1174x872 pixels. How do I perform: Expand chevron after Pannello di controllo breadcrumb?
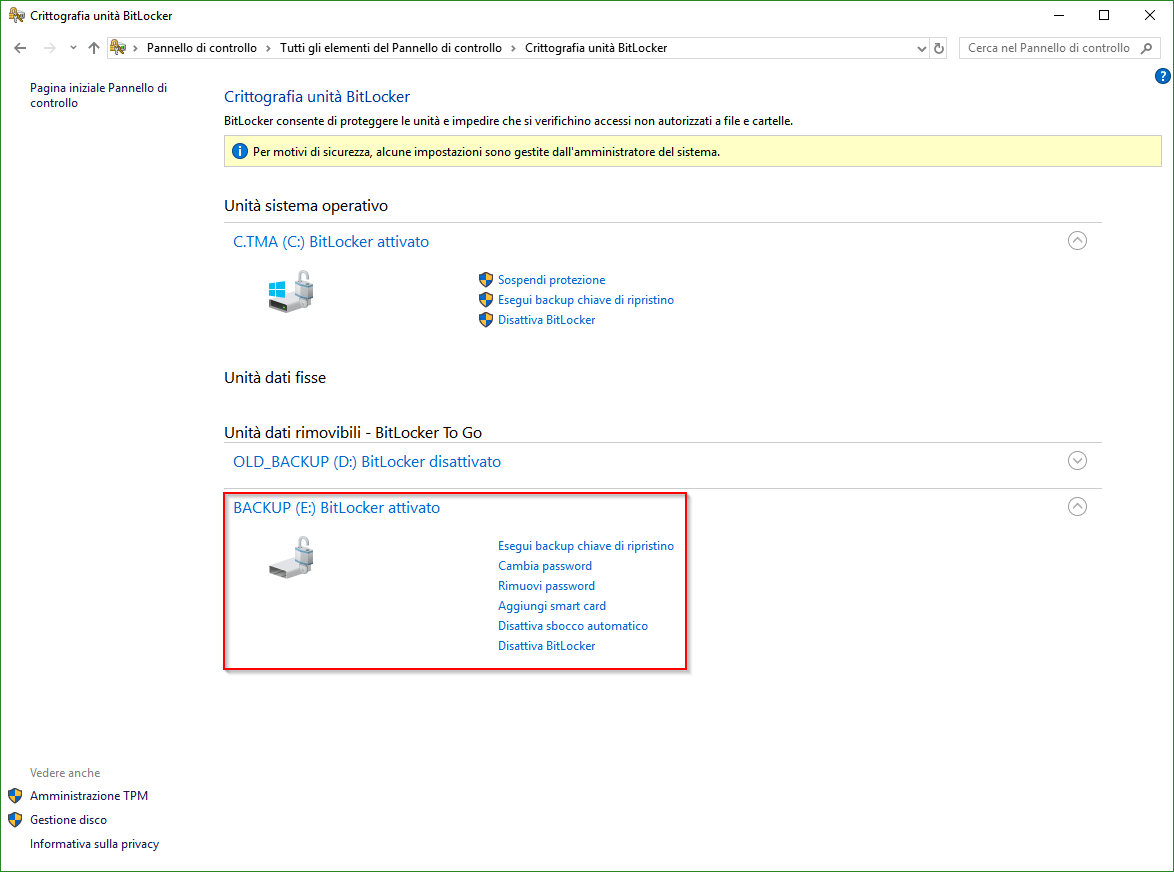[x=268, y=48]
